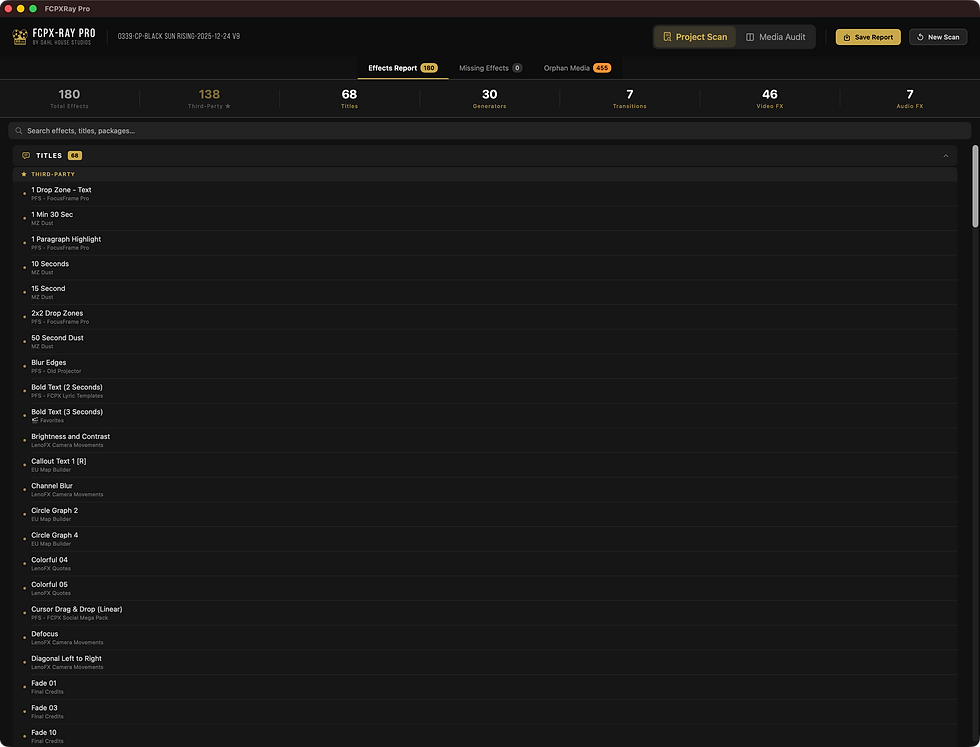The image size is (980, 747).
Task: Filter by 30 Generators
Action: click(x=489, y=99)
